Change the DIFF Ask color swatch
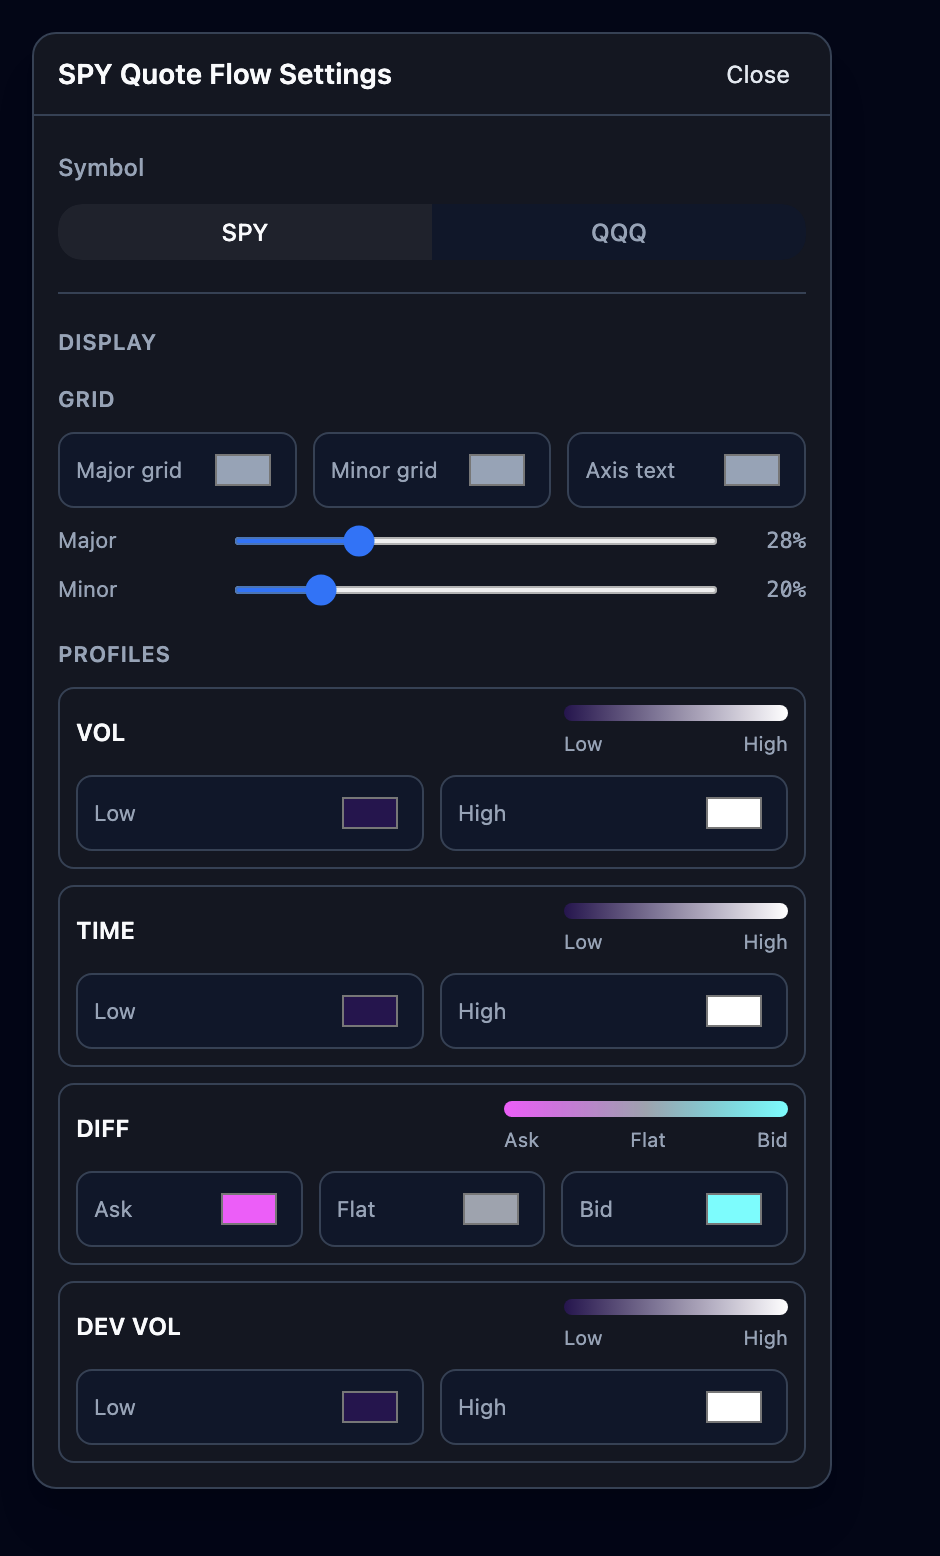This screenshot has height=1556, width=940. 249,1209
